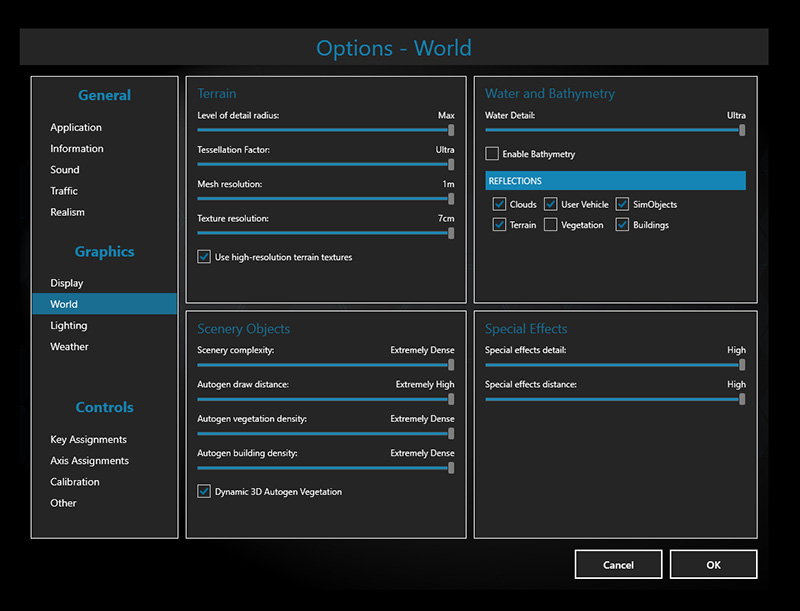800x611 pixels.
Task: Click the Special effects detail slider
Action: 615,365
